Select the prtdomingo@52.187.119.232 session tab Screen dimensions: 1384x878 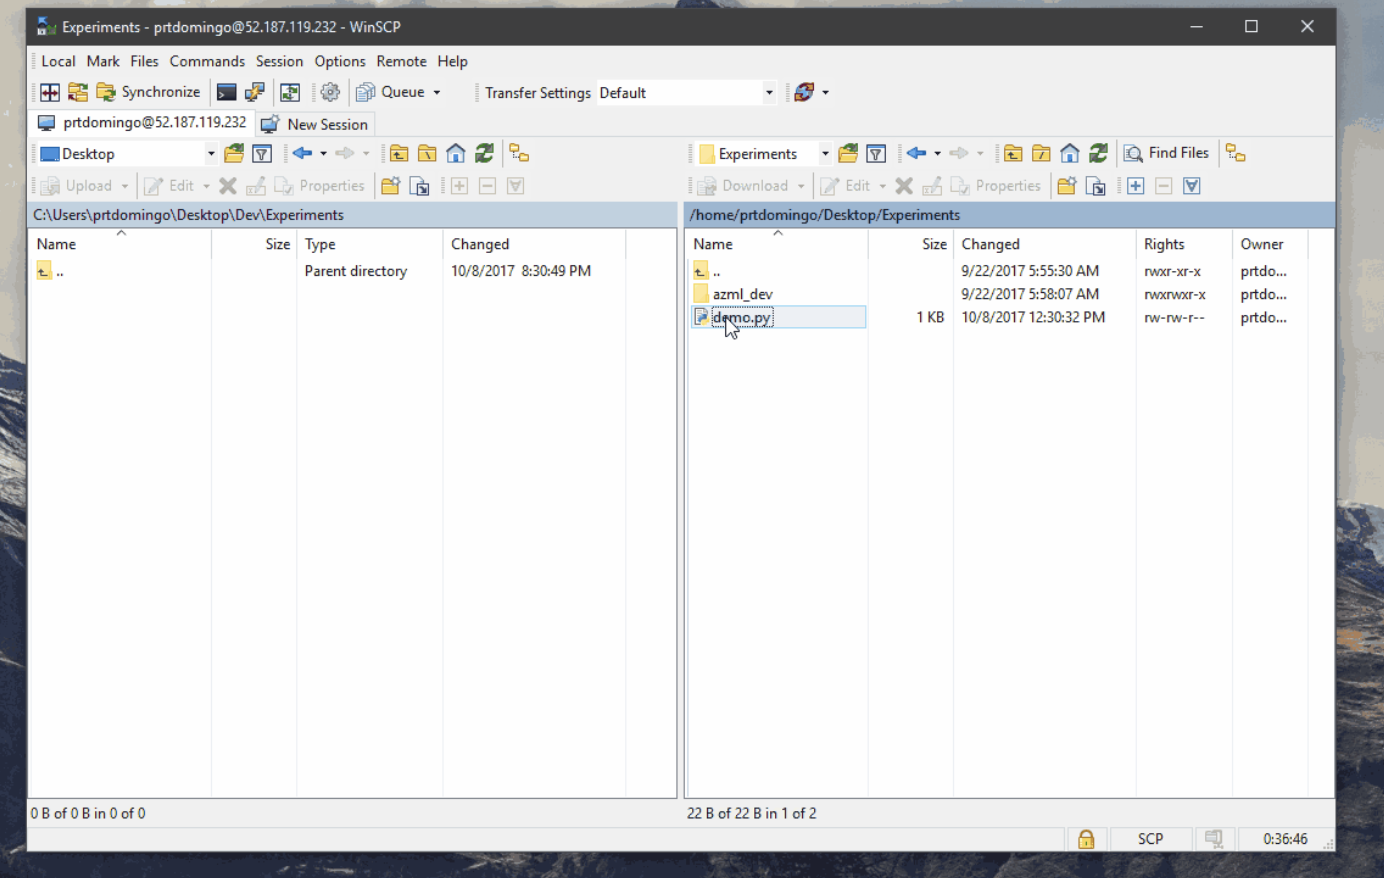[x=141, y=123]
